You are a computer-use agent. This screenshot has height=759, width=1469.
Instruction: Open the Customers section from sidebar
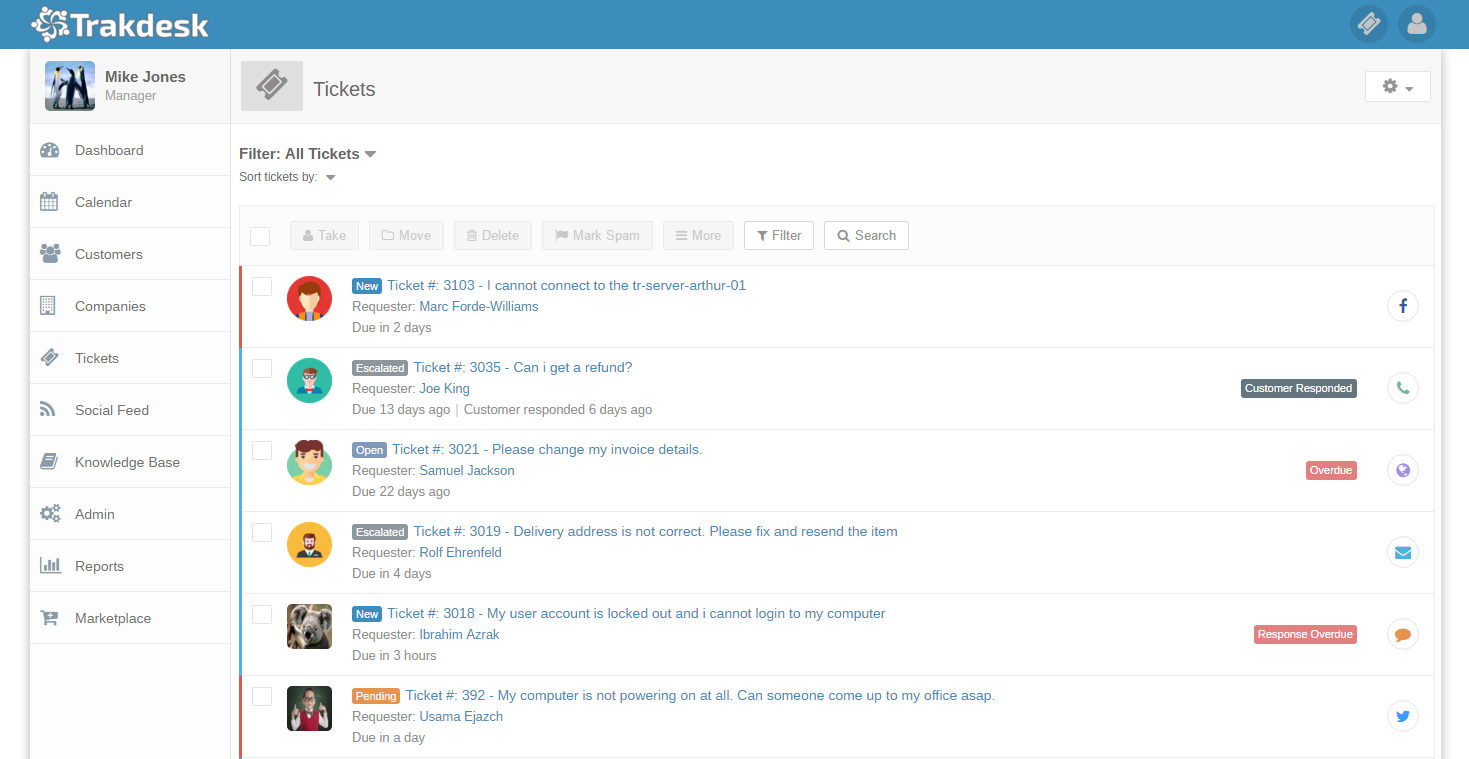coord(106,253)
